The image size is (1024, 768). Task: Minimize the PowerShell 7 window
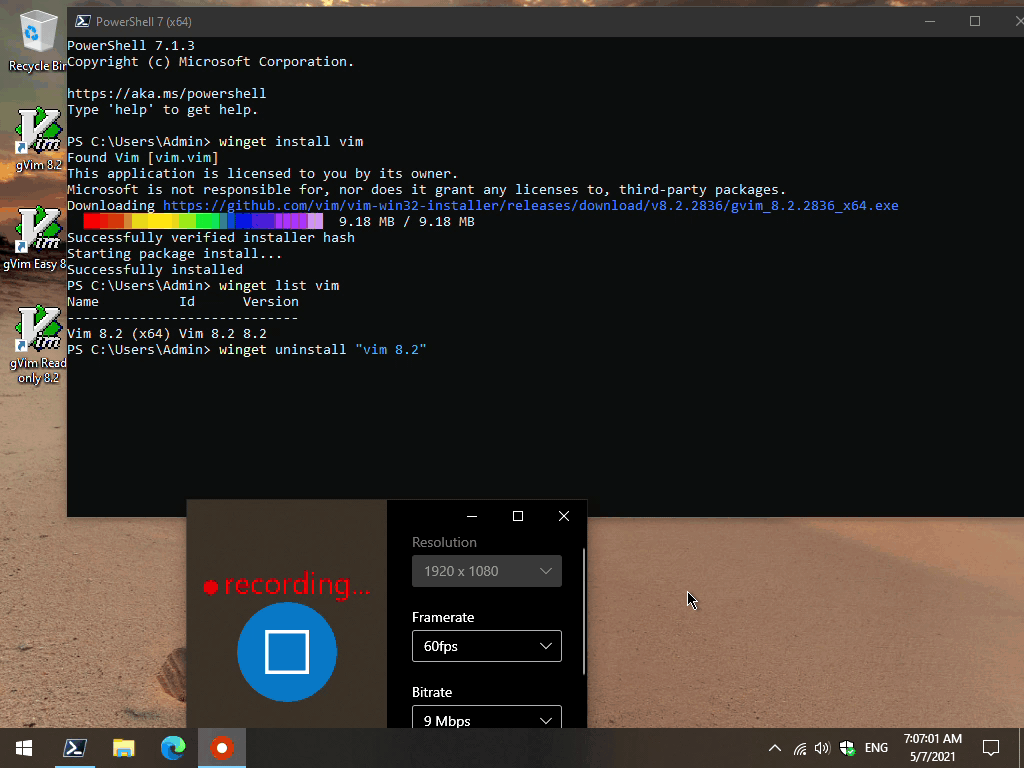[930, 22]
